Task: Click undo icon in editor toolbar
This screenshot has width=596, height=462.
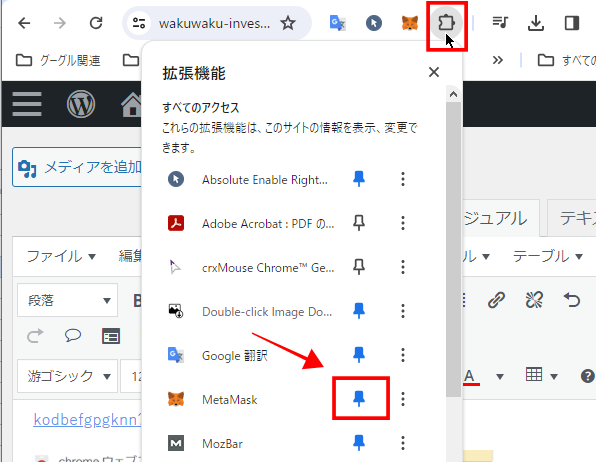Action: click(x=572, y=300)
